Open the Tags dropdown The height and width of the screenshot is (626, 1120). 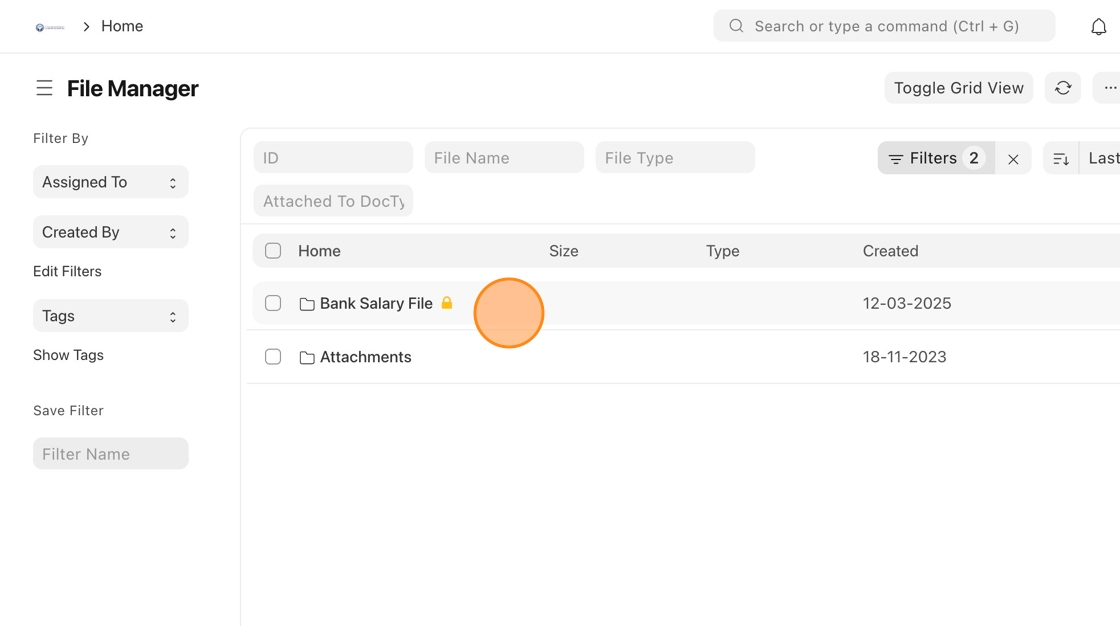(110, 316)
